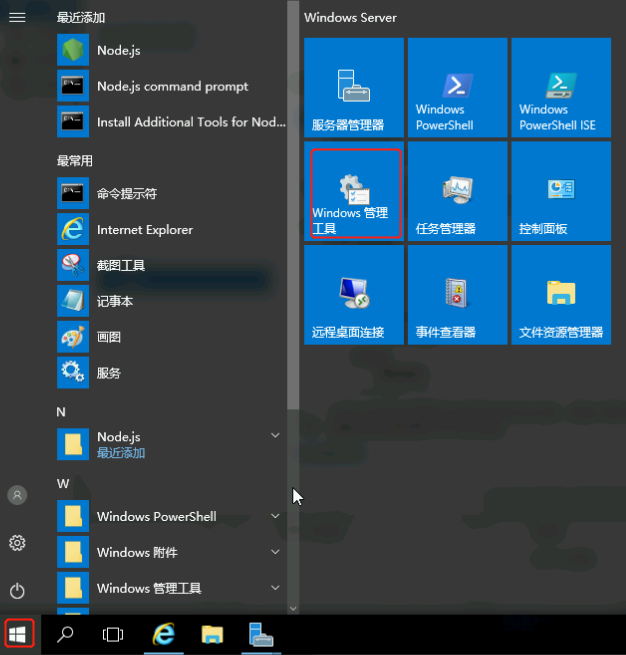
Task: Click the 最常用 section header
Action: pos(74,160)
